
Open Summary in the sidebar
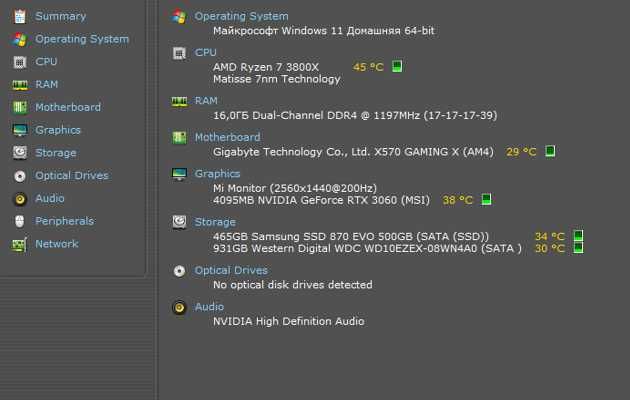point(60,16)
